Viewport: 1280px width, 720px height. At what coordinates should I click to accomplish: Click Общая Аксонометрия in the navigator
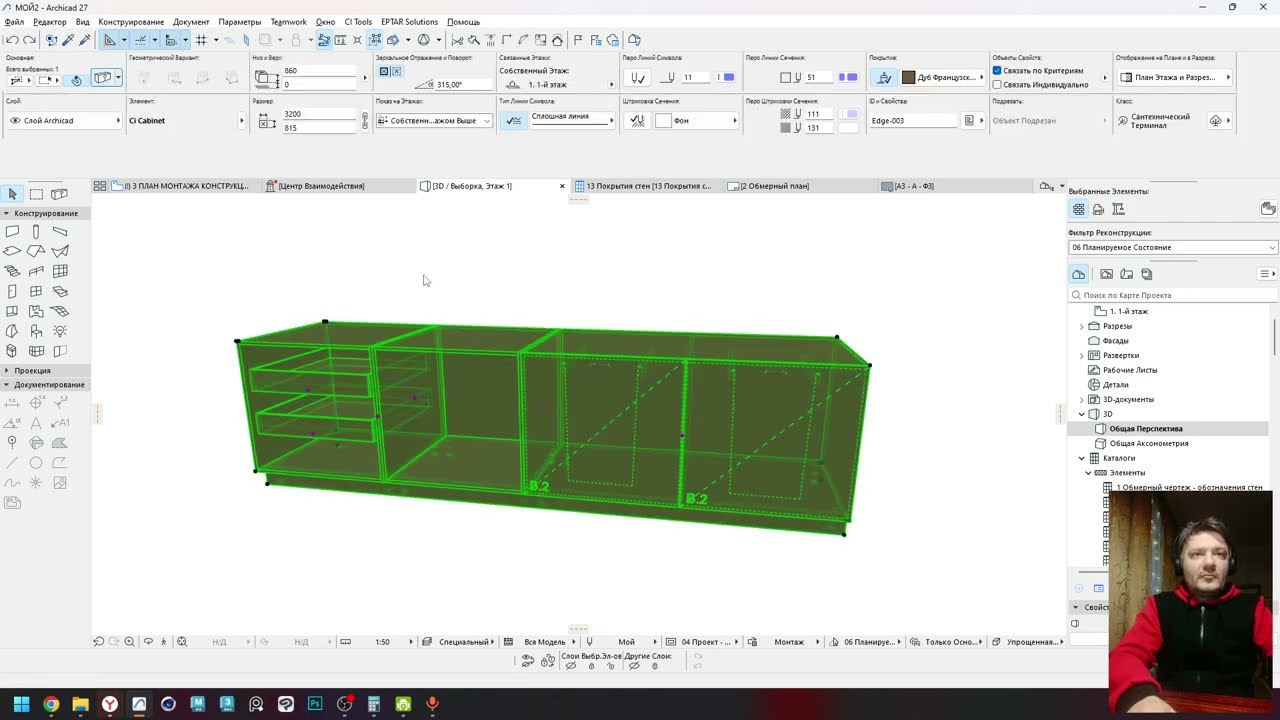[1149, 443]
